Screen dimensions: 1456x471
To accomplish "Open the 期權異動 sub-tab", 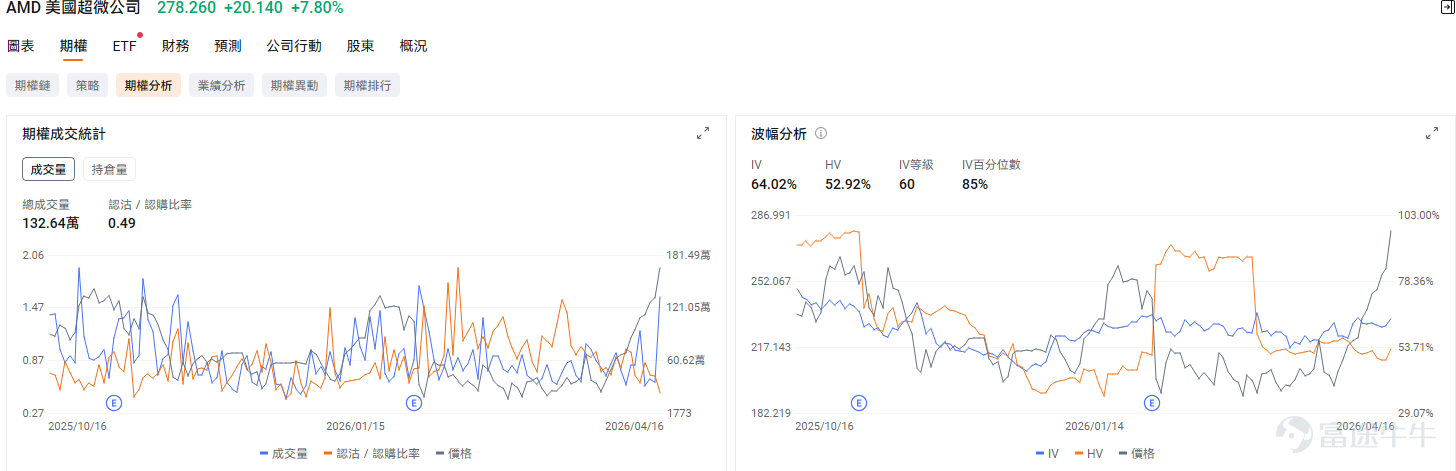I will tap(295, 85).
